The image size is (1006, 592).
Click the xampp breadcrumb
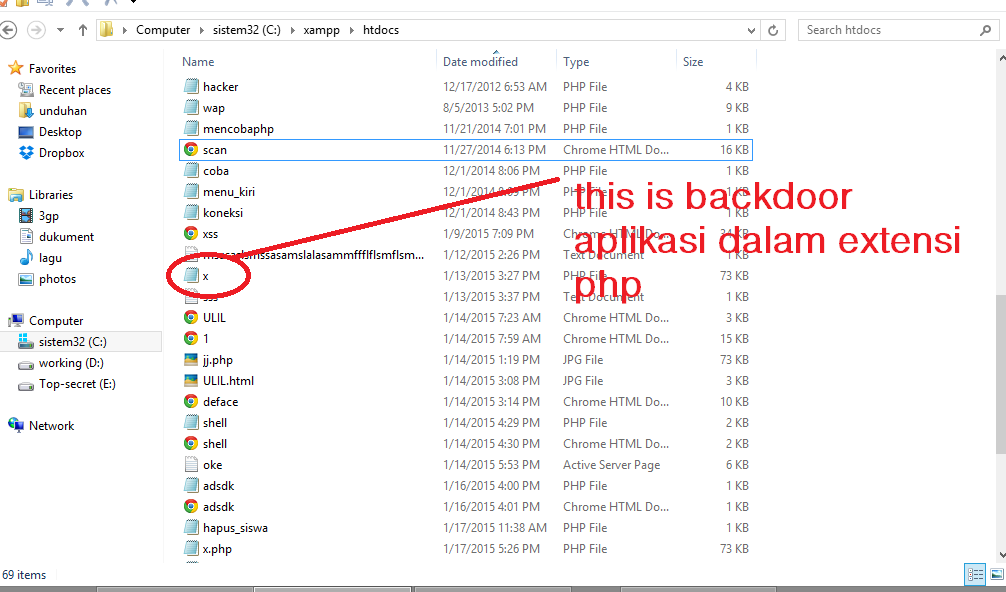(321, 30)
